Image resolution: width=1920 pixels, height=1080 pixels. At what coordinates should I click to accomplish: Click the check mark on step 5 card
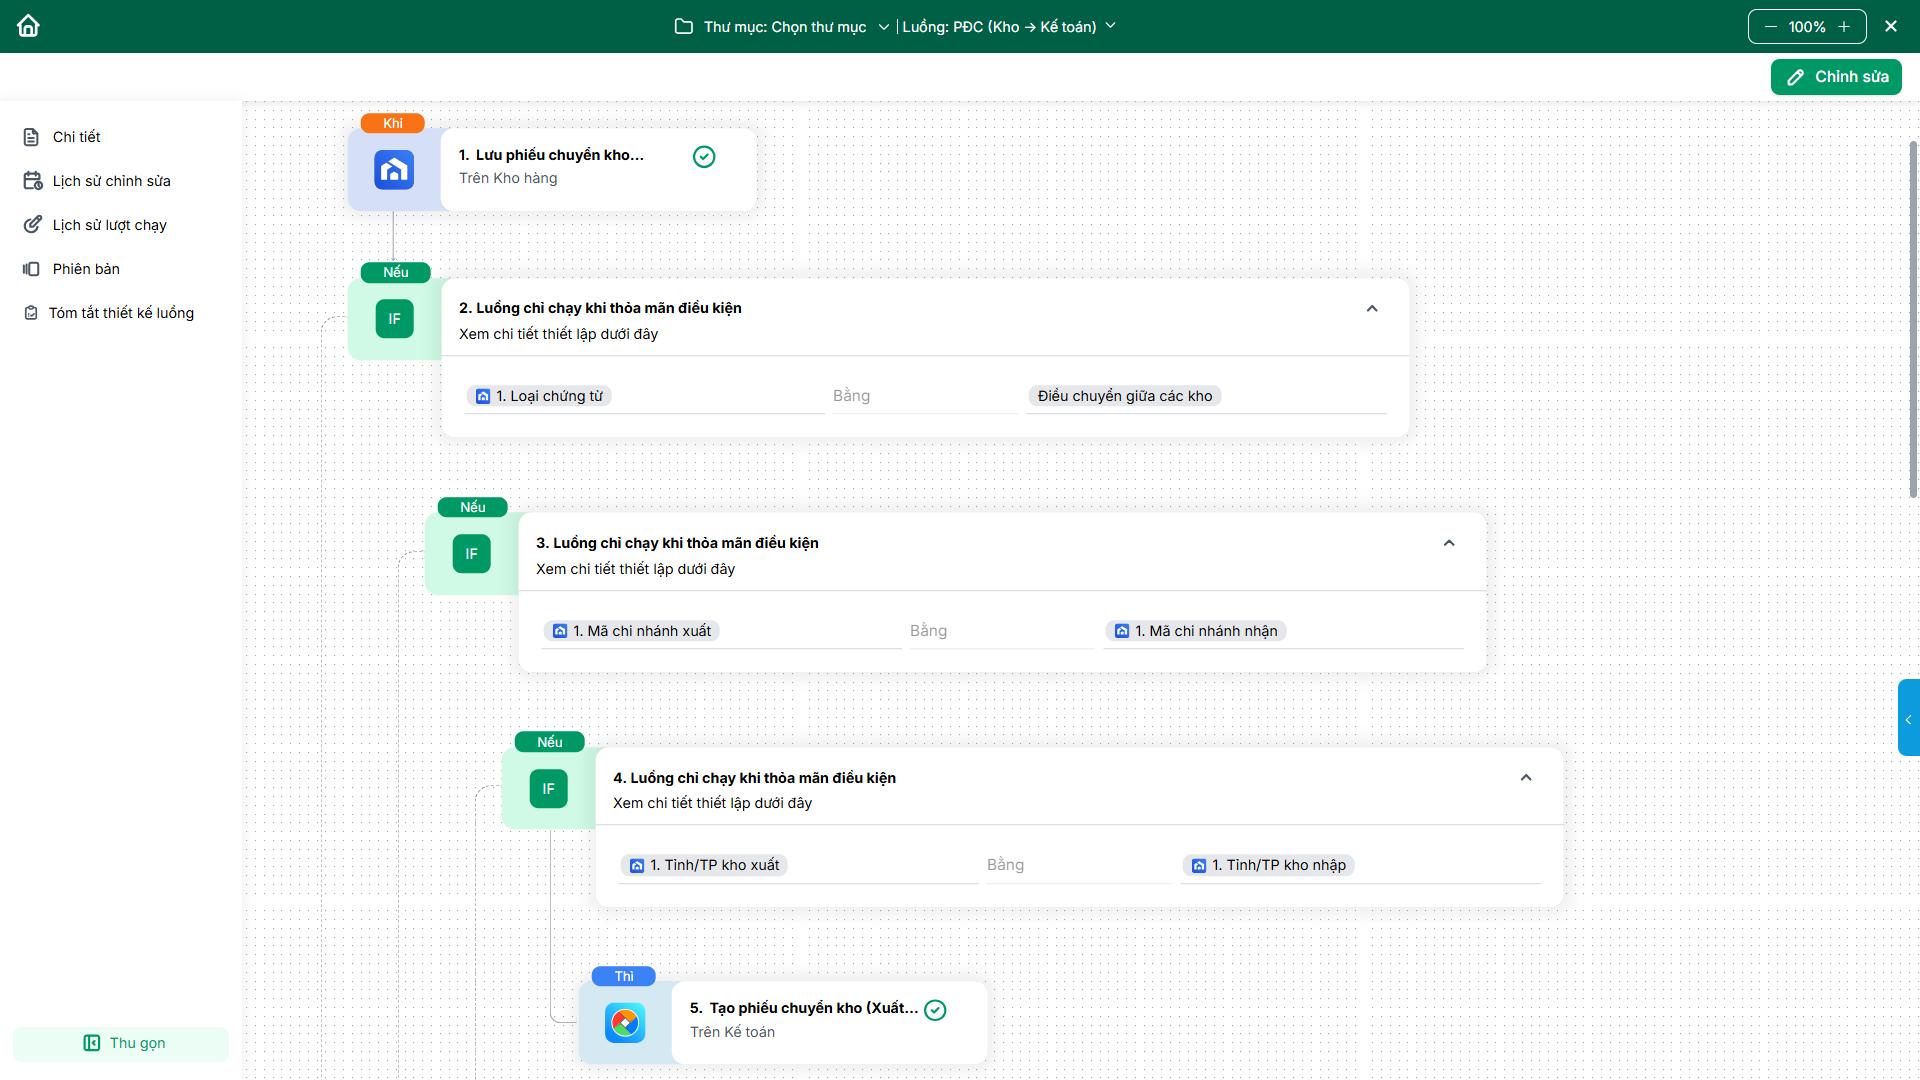(x=935, y=1010)
